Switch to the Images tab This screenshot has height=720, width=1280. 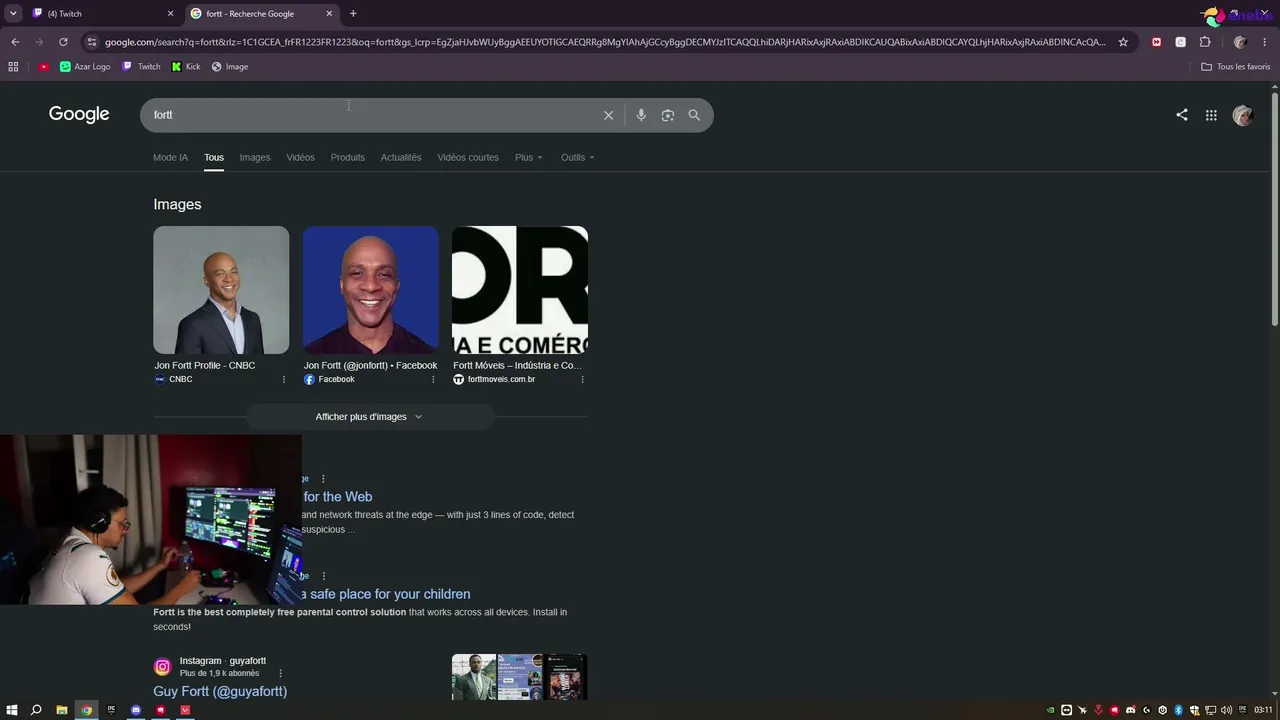click(255, 158)
